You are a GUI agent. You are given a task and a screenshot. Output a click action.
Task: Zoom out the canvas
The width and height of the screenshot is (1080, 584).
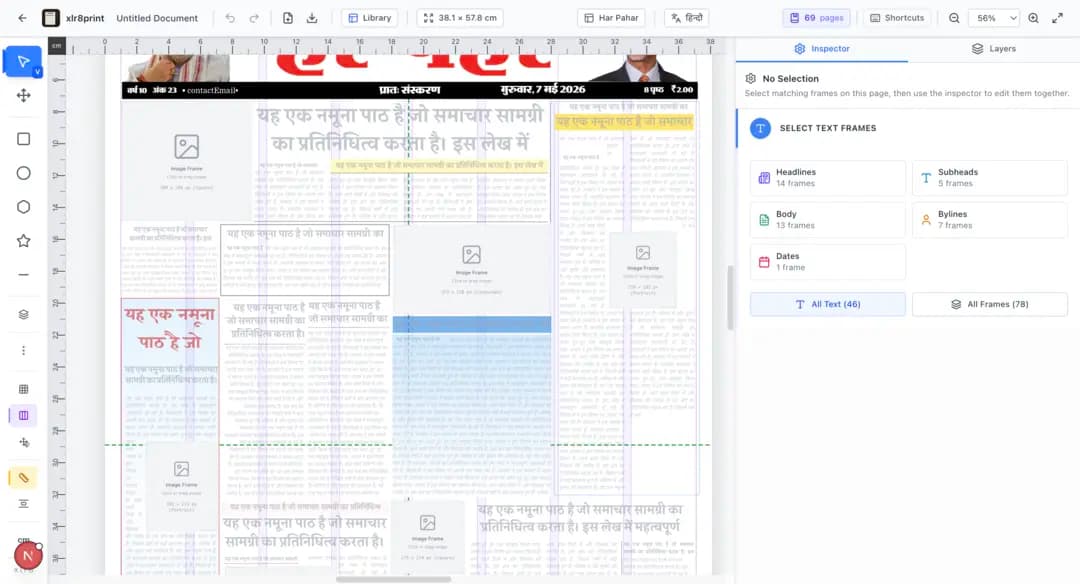pyautogui.click(x=954, y=18)
